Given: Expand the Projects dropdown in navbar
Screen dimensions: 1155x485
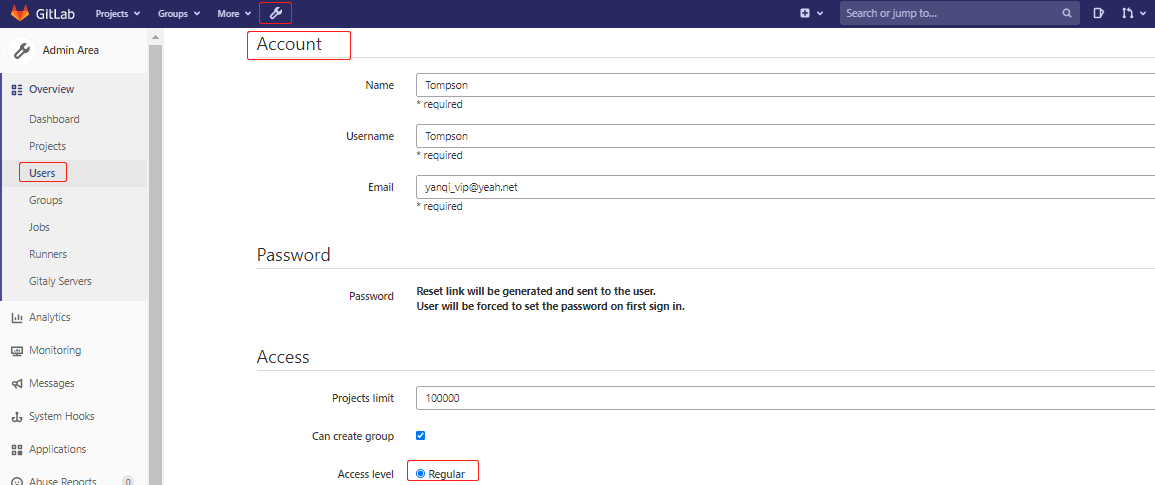Looking at the screenshot, I should tap(118, 14).
